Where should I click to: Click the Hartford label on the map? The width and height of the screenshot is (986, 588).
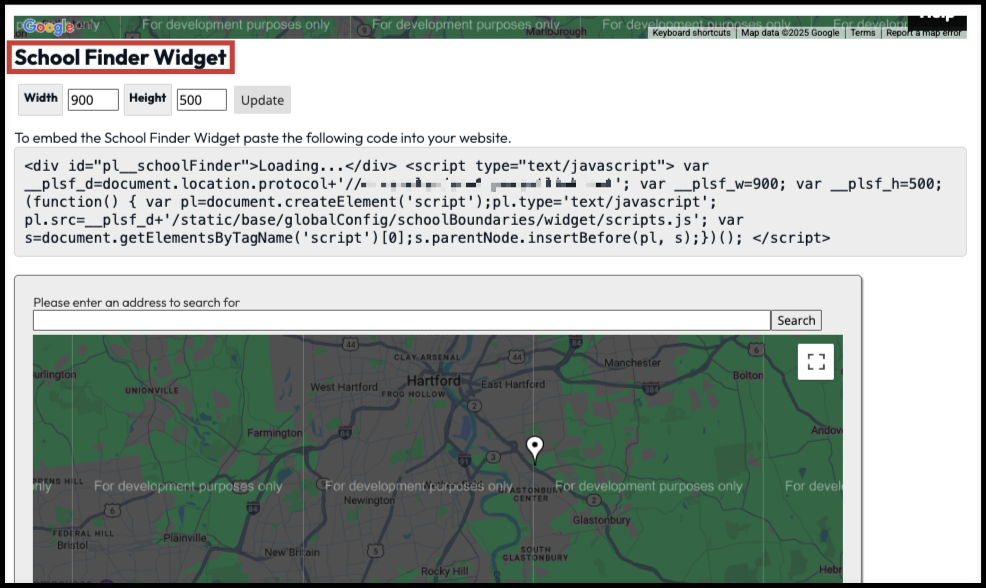[434, 380]
